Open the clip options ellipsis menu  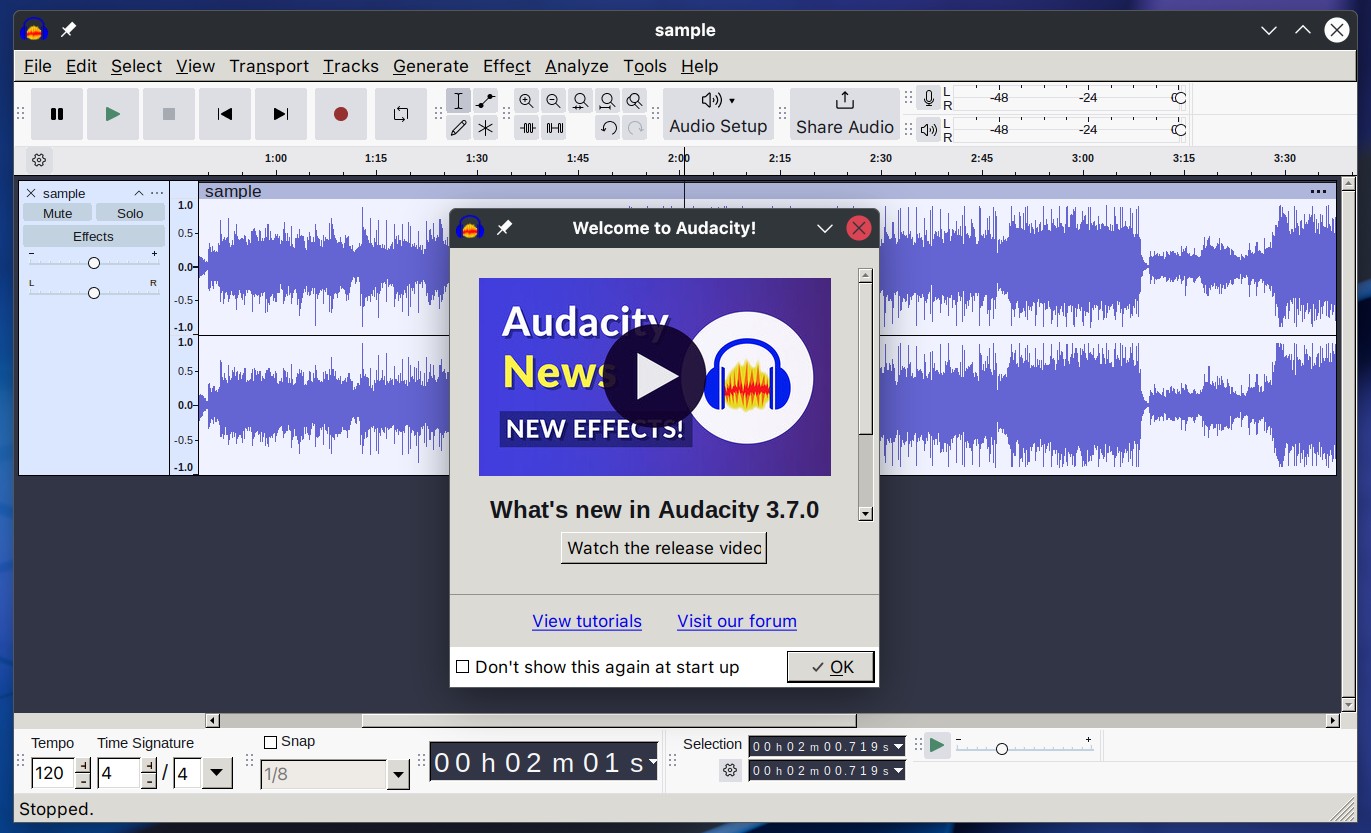click(x=1318, y=191)
